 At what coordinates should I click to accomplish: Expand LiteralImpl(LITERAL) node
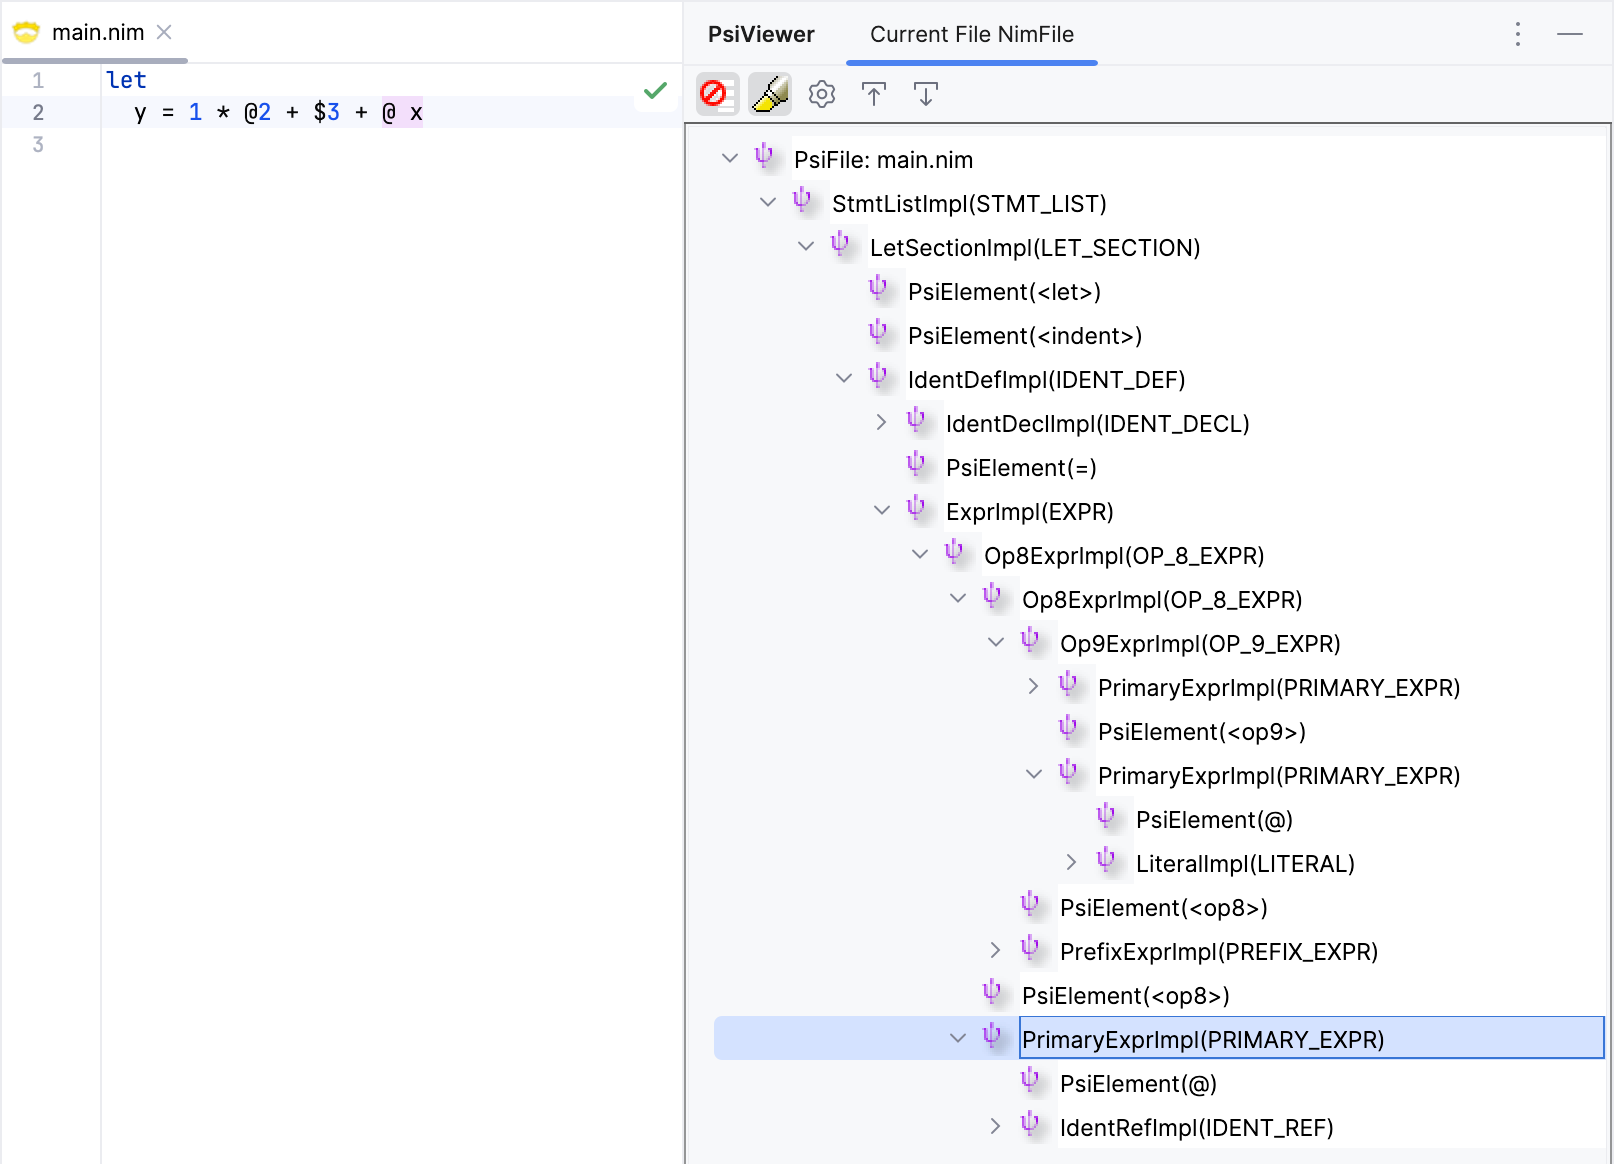1071,862
